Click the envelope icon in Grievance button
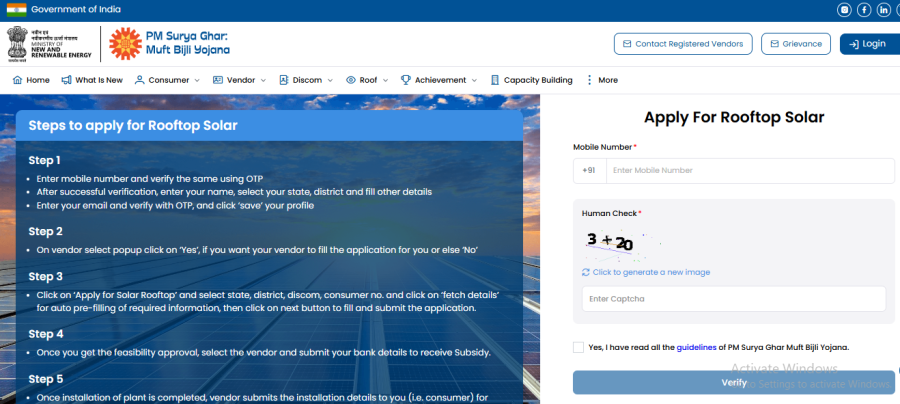The width and height of the screenshot is (900, 404). (x=774, y=44)
